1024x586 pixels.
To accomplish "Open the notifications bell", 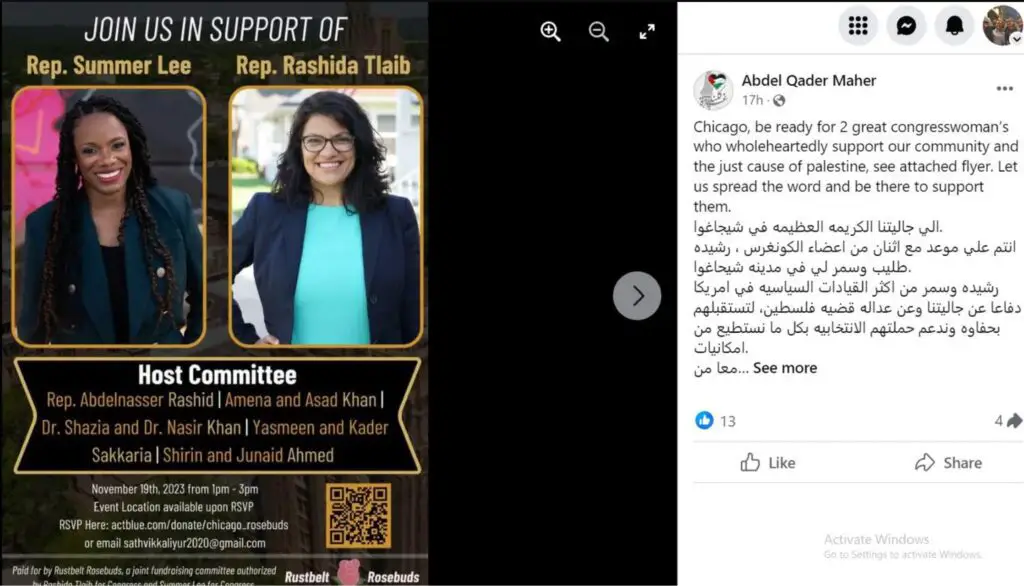I will click(954, 26).
